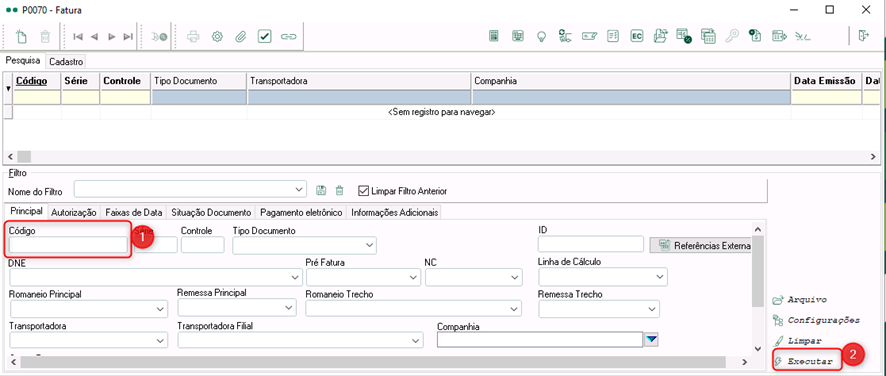
Task: Expand the Romaneio Trecho dropdown
Action: click(x=514, y=309)
